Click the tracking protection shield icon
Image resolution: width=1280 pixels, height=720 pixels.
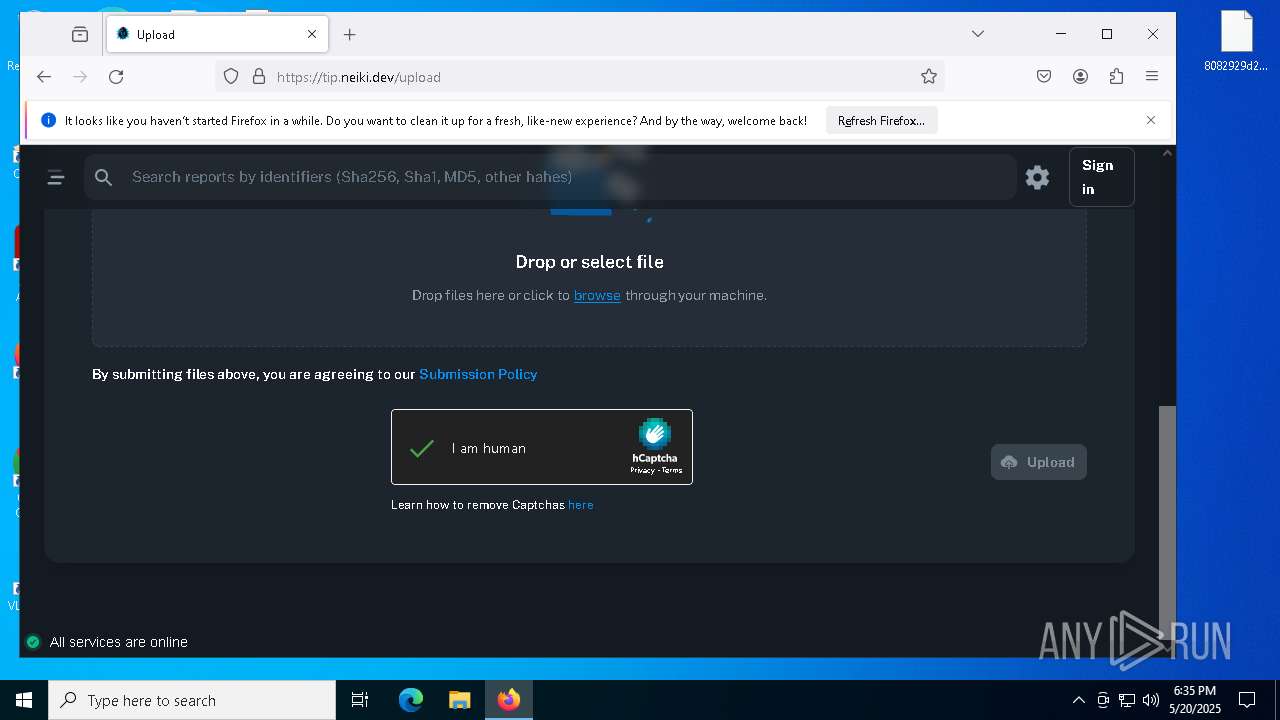(231, 77)
